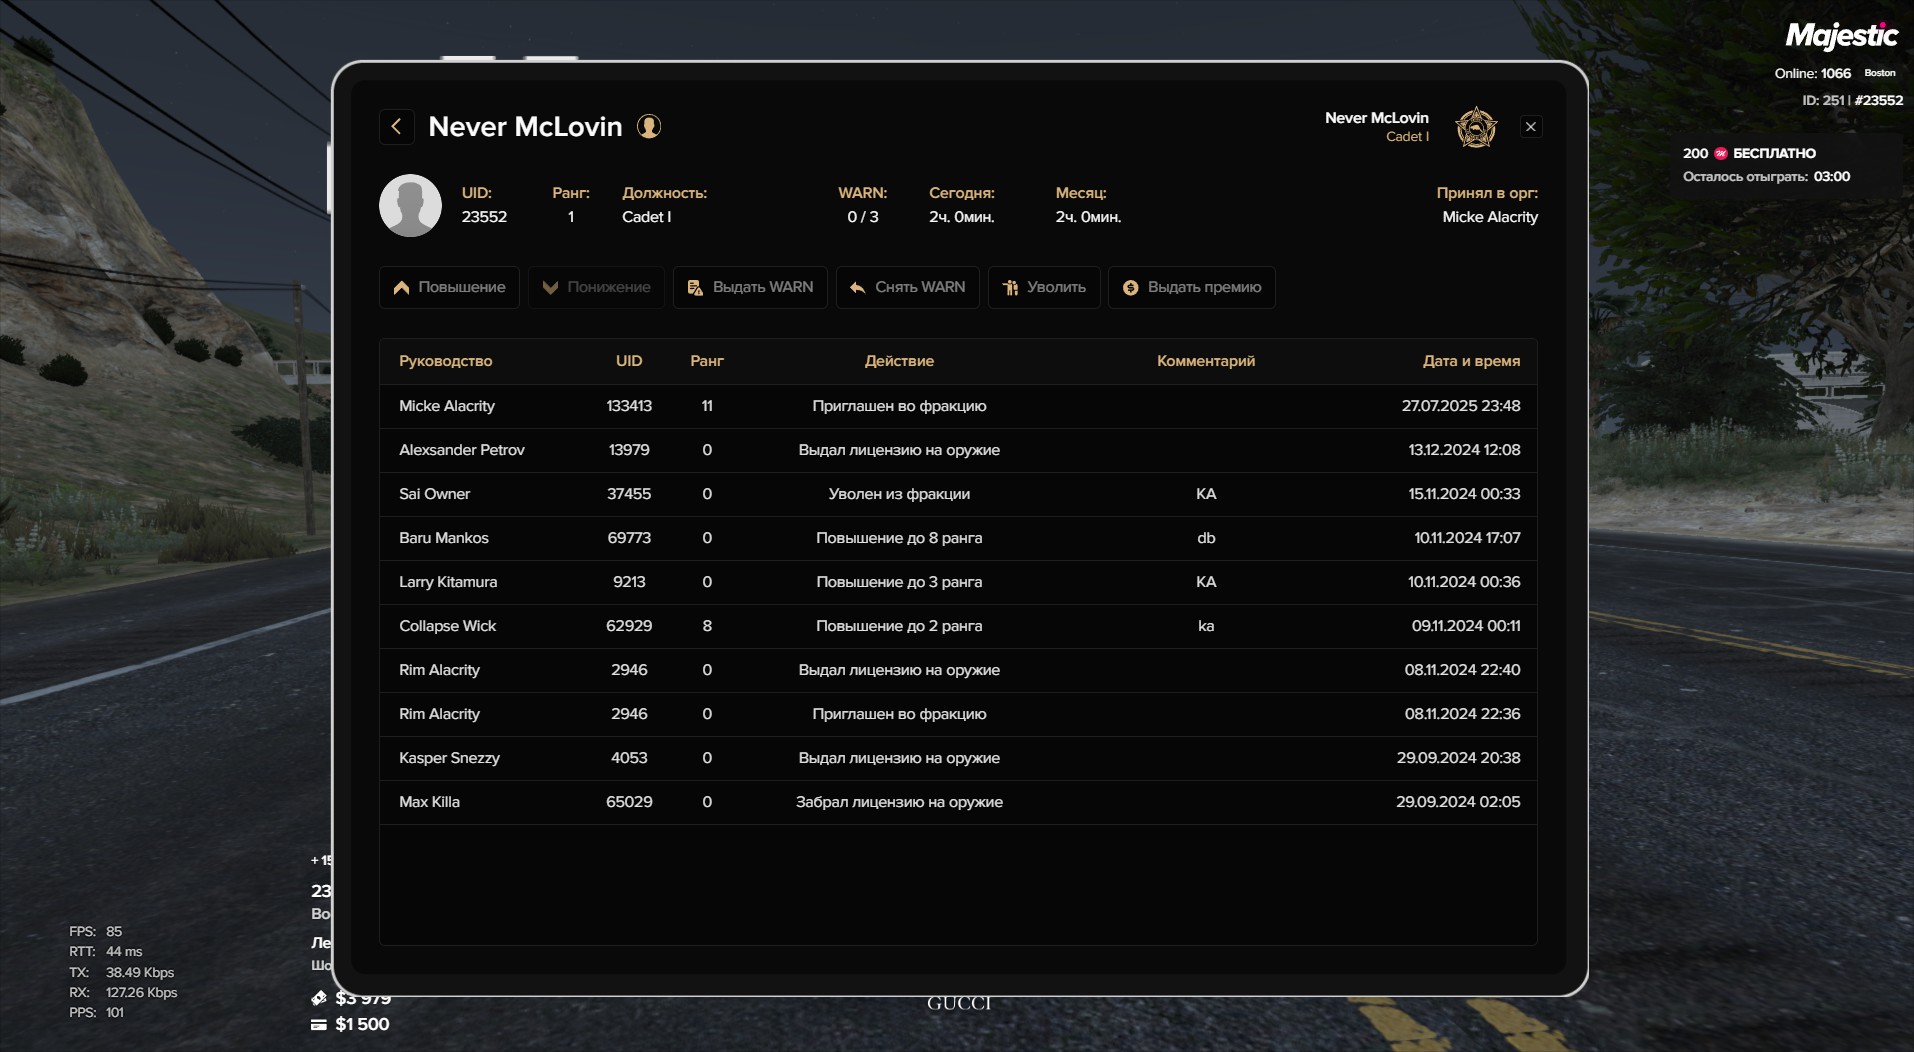
Task: Remove a warning with Снять WARN
Action: [x=907, y=288]
